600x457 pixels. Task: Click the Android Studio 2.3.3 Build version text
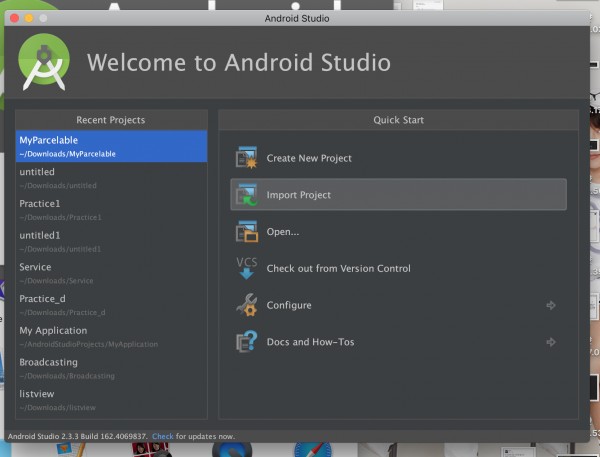tap(77, 436)
